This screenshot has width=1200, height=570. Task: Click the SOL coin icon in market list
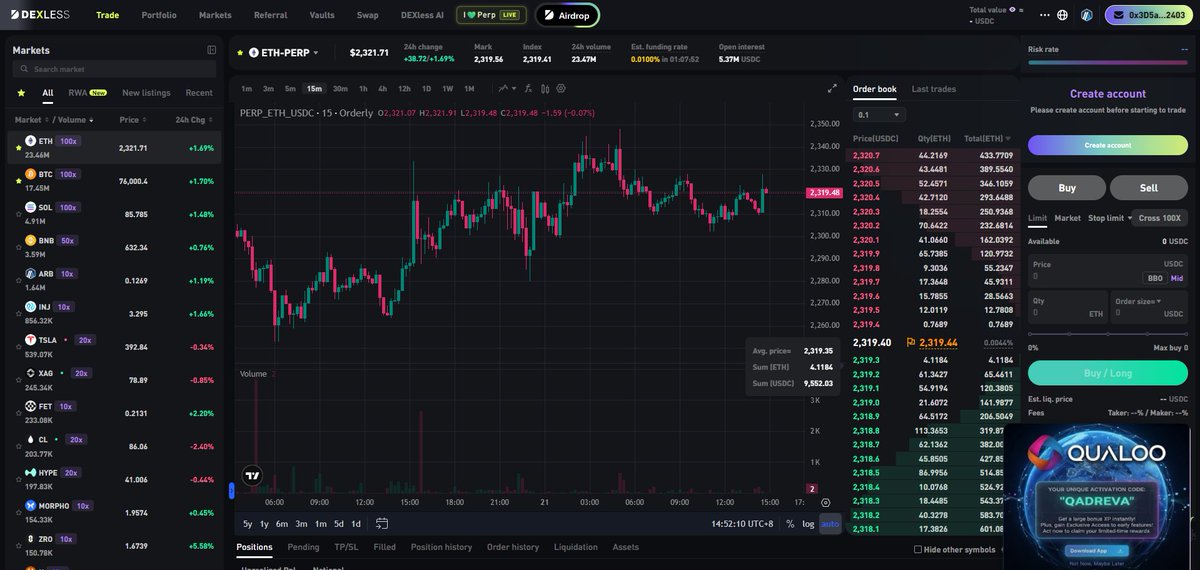[31, 207]
